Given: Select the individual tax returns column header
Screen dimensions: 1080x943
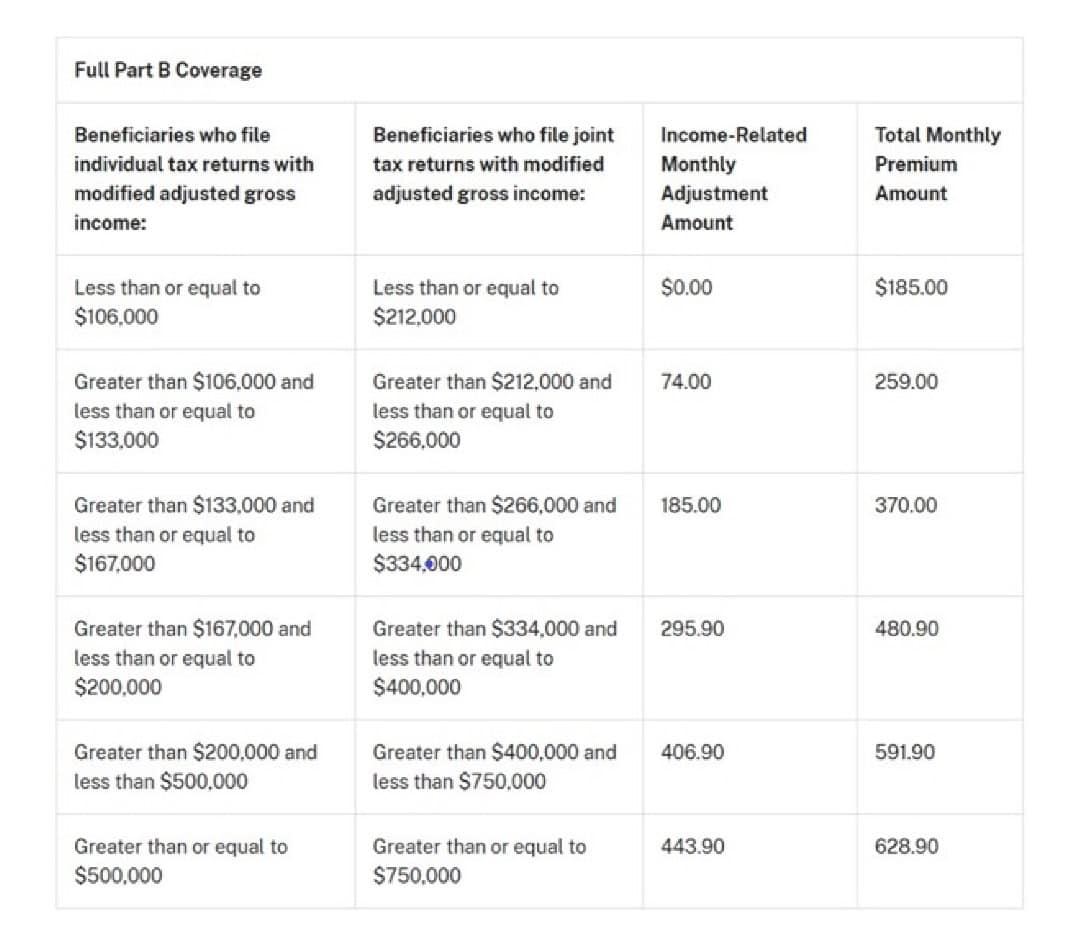Looking at the screenshot, I should click(194, 178).
